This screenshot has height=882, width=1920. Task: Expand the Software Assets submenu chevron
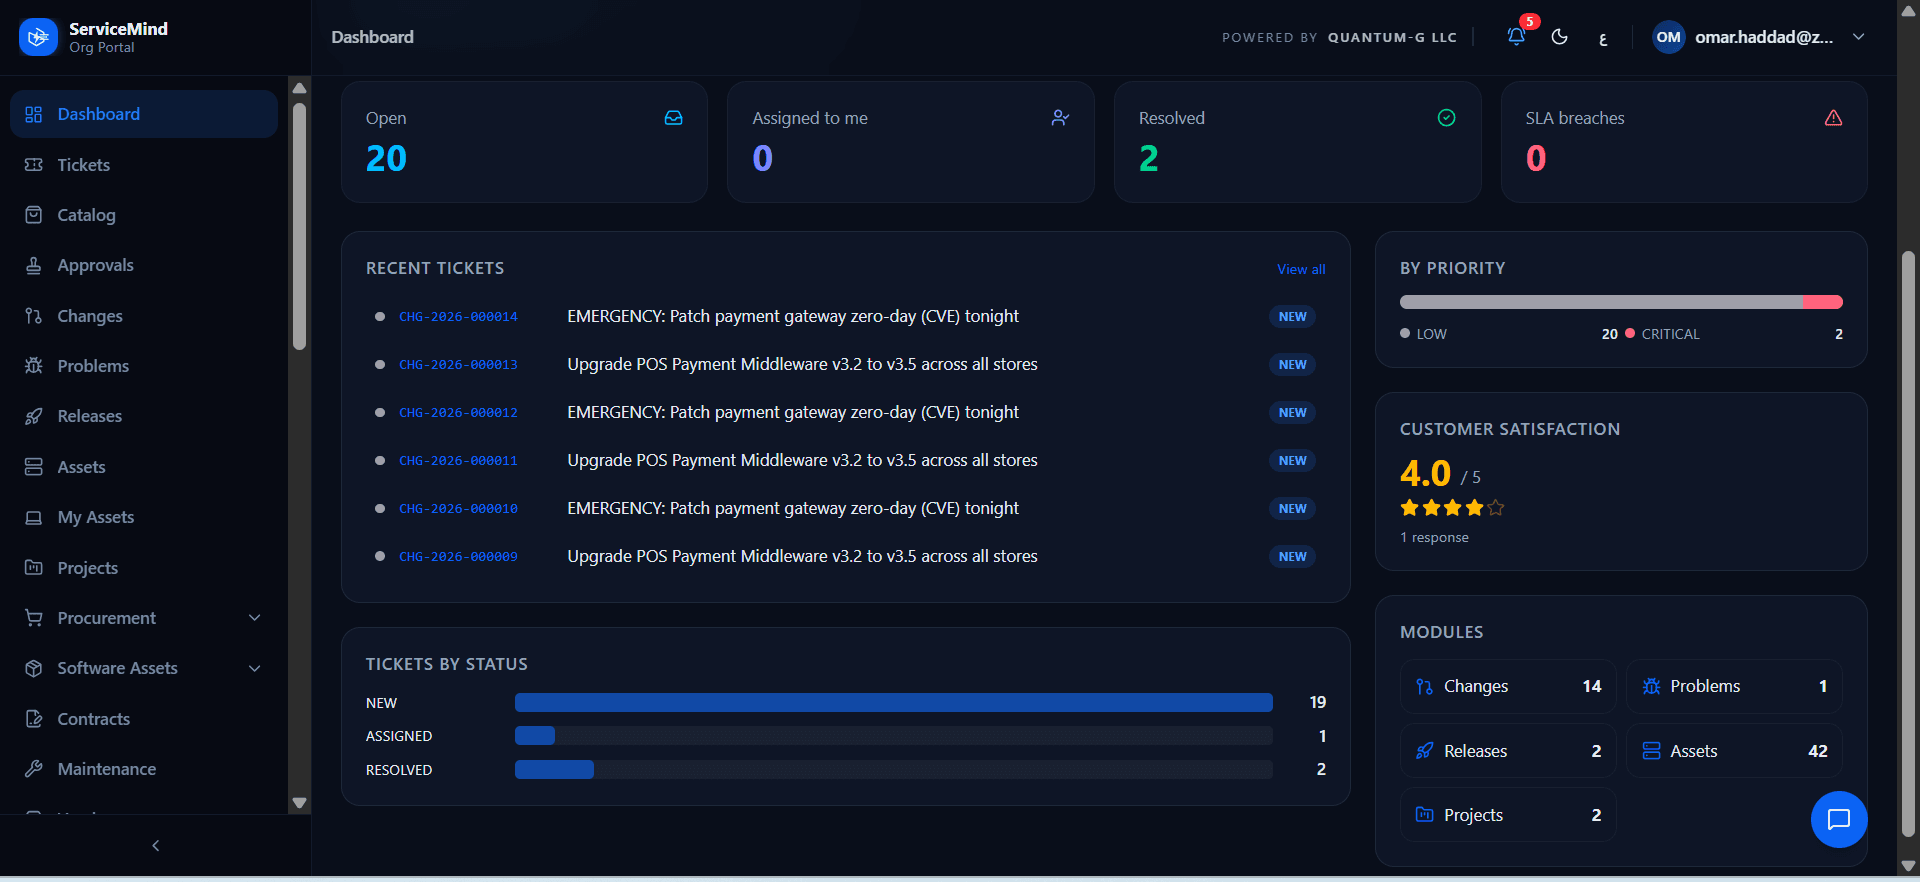pos(255,668)
